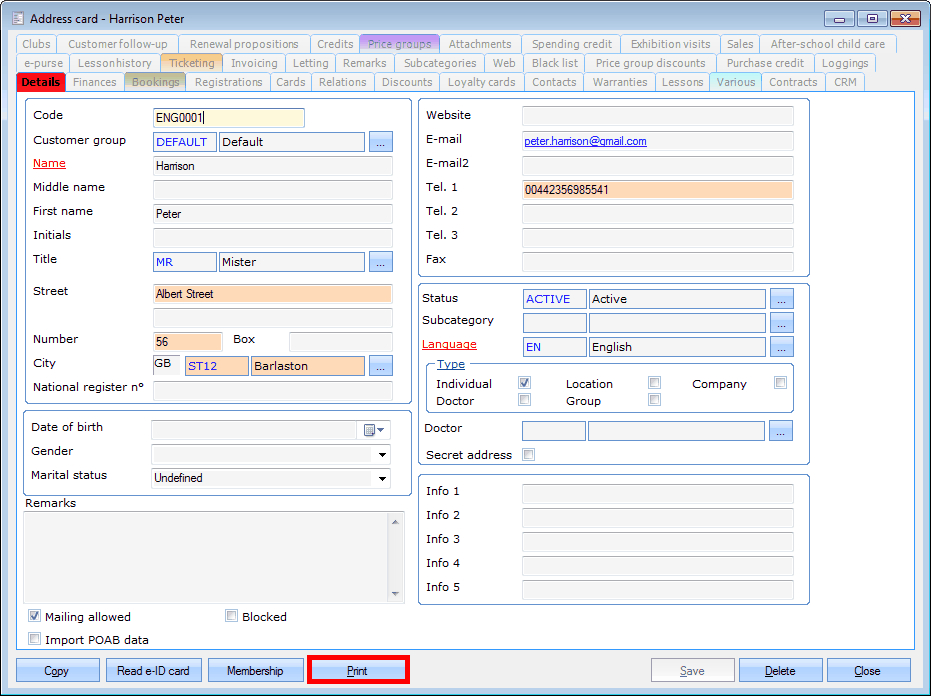Tick the Secret address checkbox
The width and height of the screenshot is (931, 696).
tap(529, 455)
